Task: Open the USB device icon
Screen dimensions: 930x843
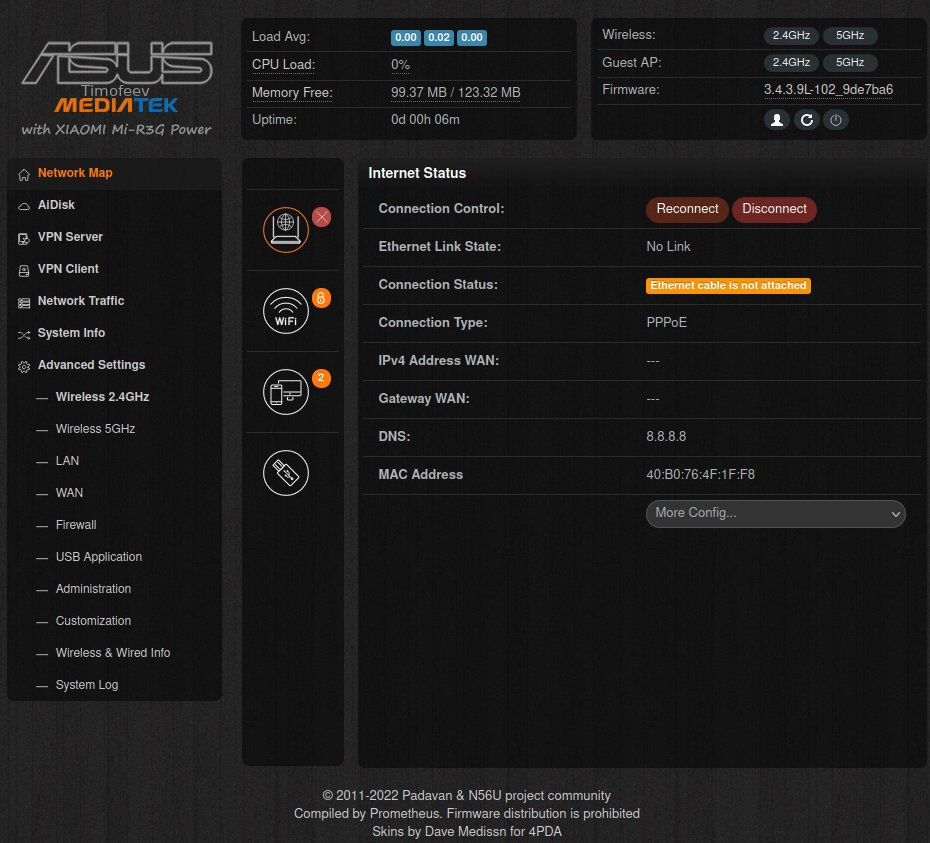Action: point(286,473)
